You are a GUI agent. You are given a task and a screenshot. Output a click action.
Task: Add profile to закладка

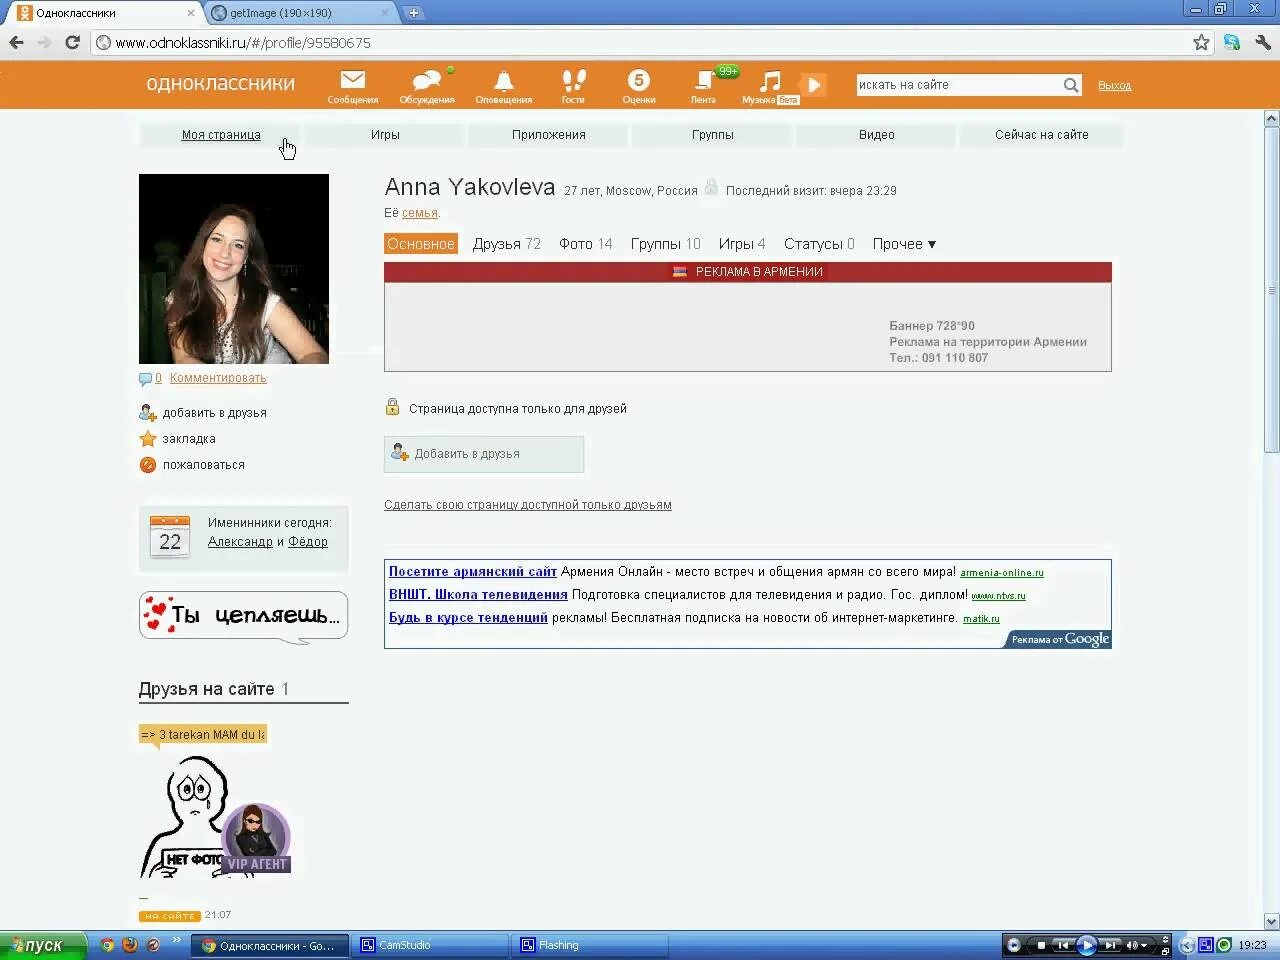coord(189,439)
